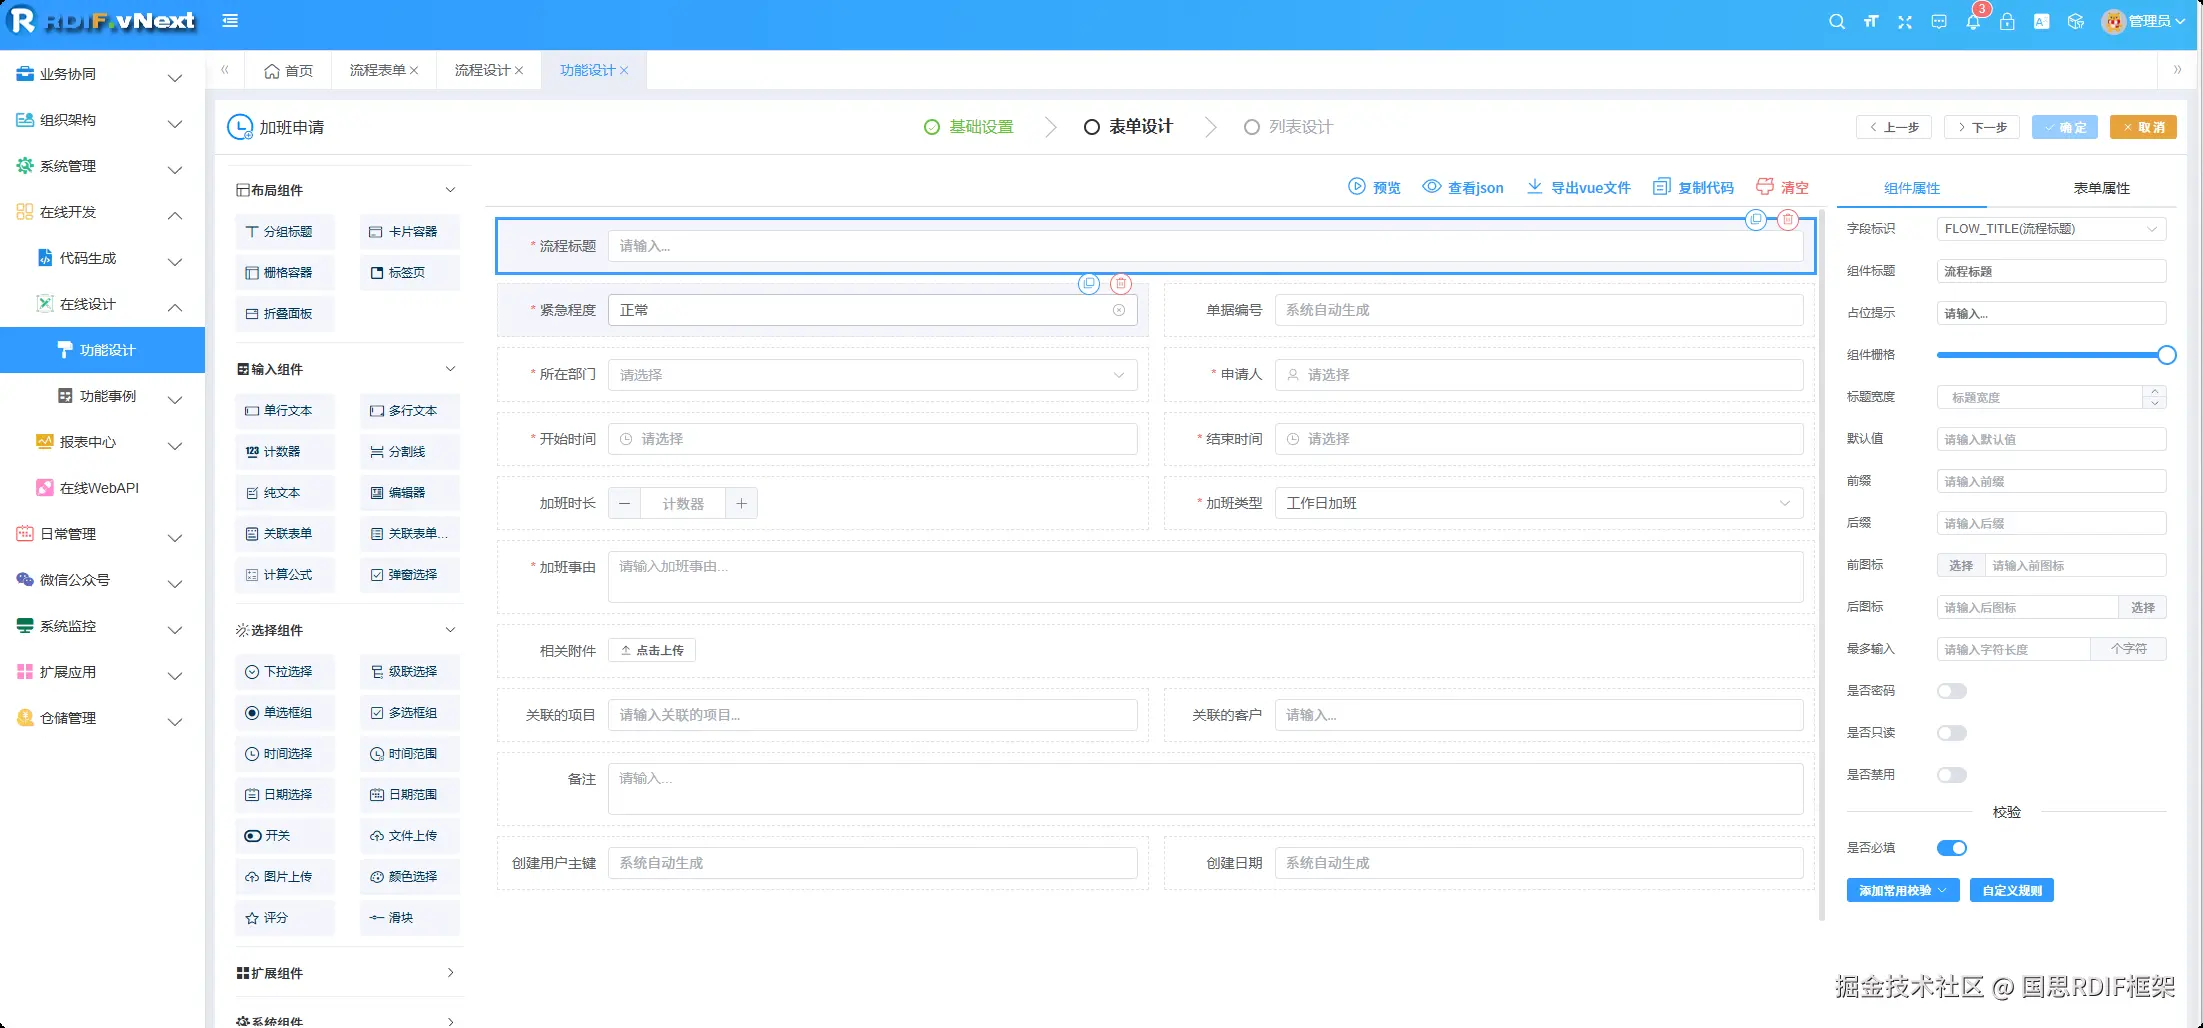This screenshot has height=1028, width=2203.
Task: Click the 组件栅格 slider handle
Action: click(2166, 355)
